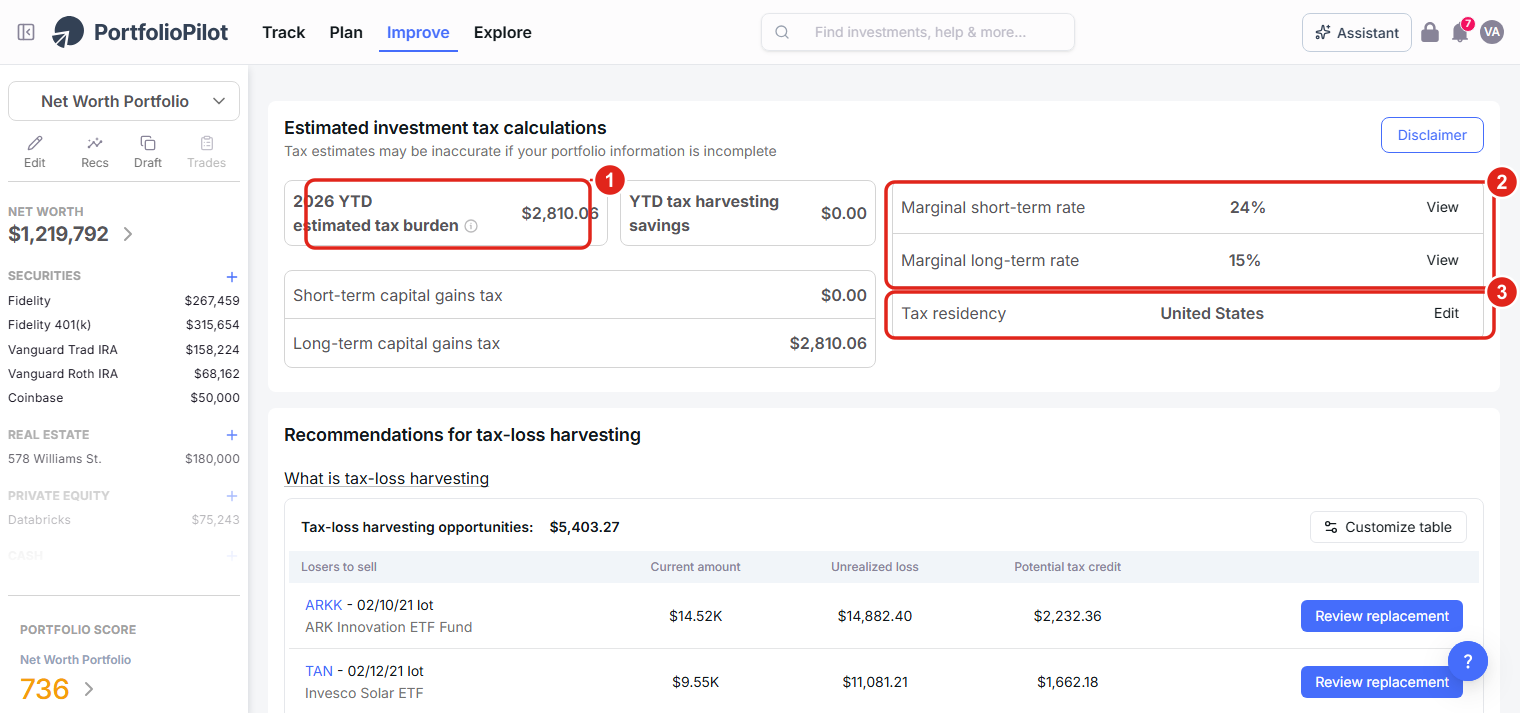Focus the Find investments search field

(x=918, y=32)
